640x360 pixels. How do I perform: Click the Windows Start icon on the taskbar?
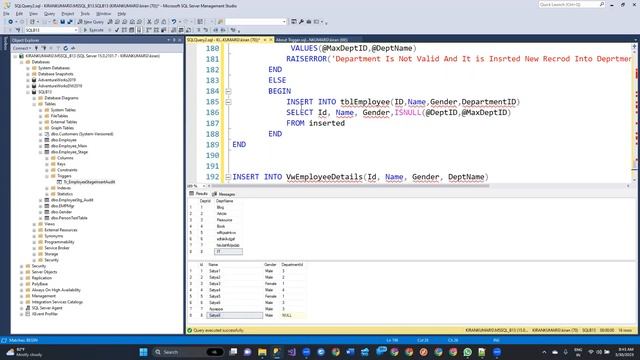[143, 352]
